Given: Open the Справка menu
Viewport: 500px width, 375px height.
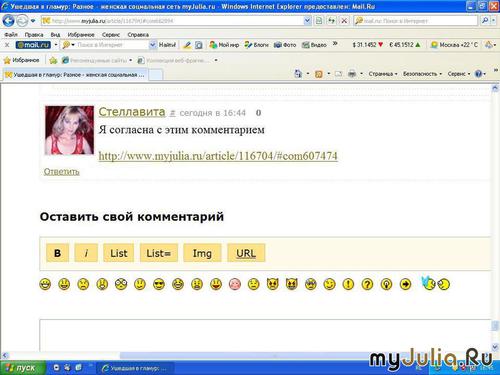Looking at the screenshot, I should pyautogui.click(x=138, y=35).
